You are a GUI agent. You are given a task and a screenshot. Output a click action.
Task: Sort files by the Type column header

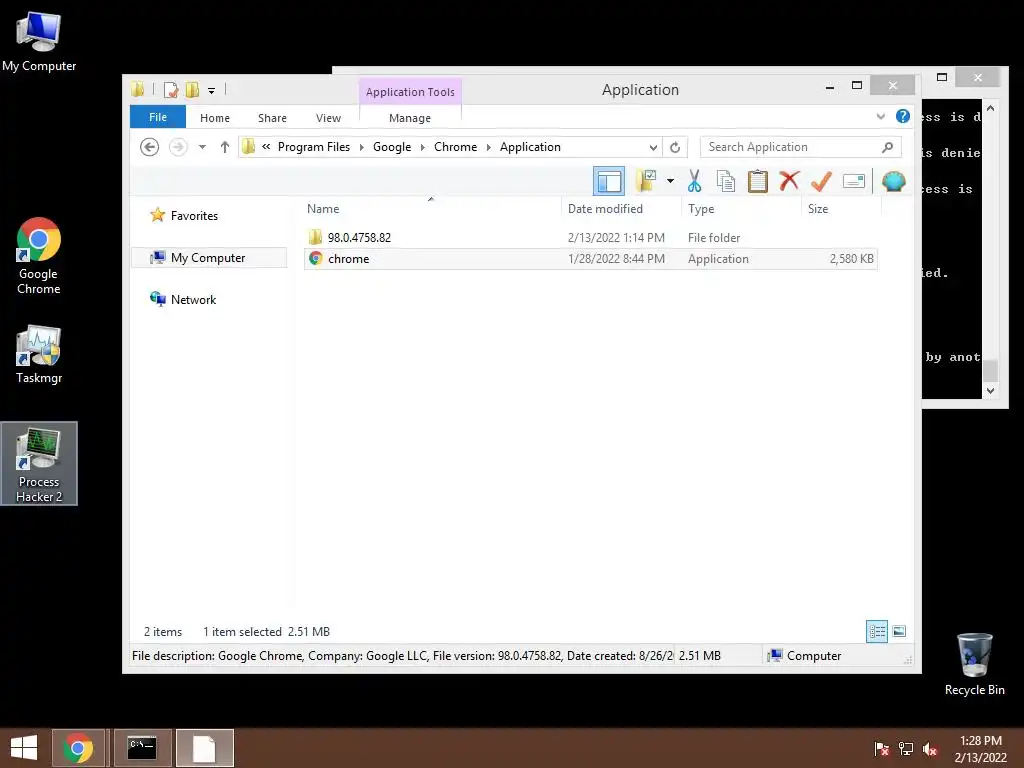[741, 208]
